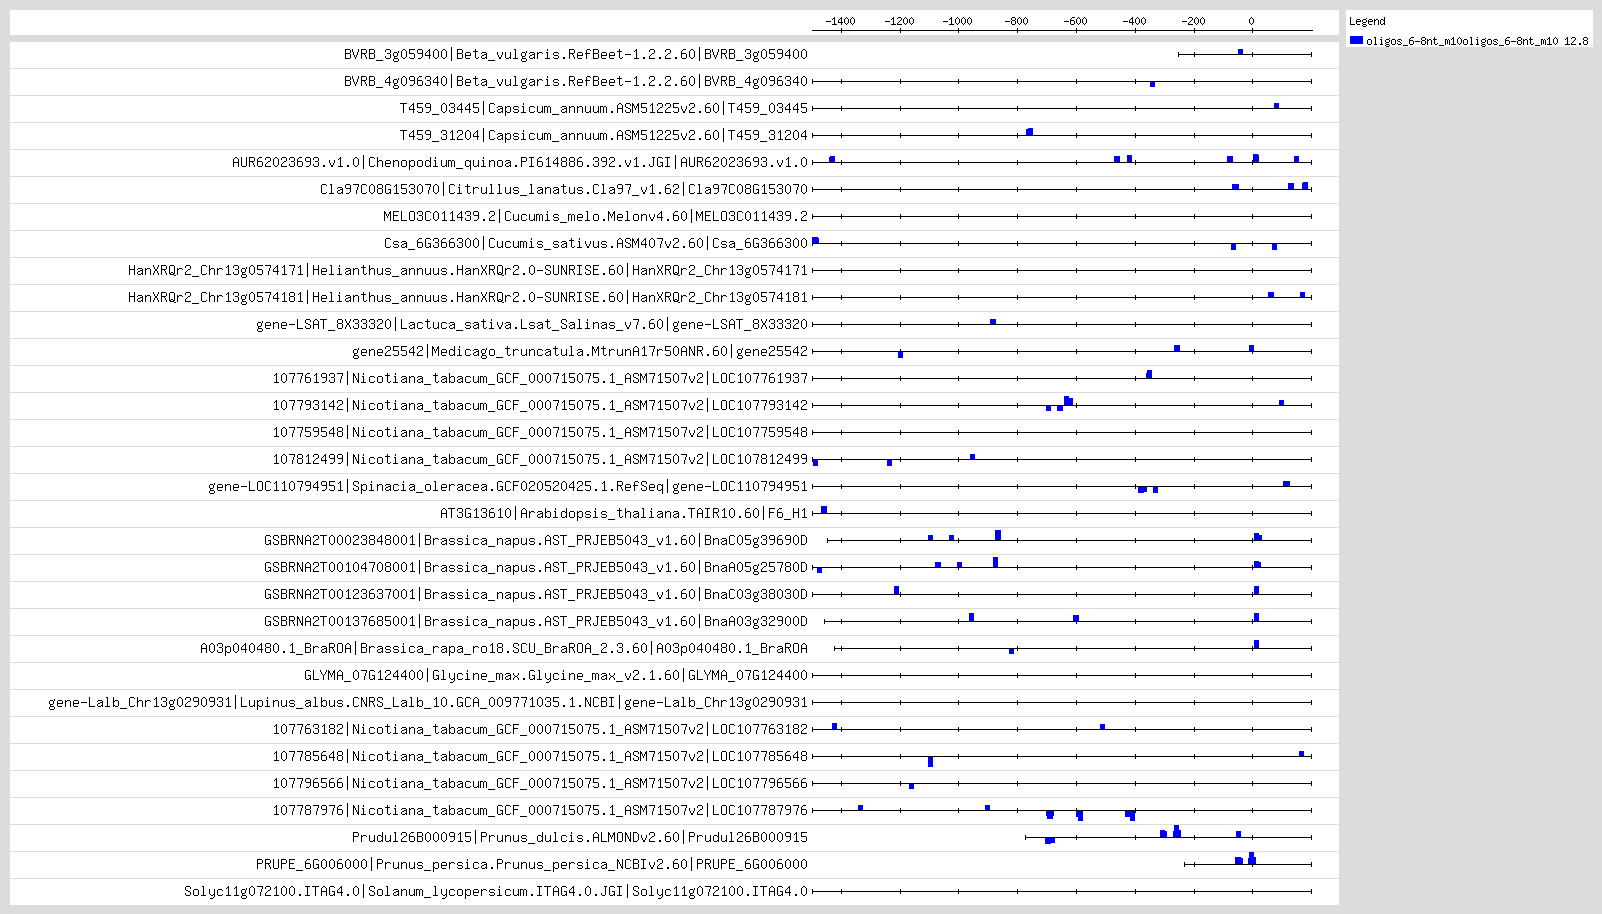Click Csa_6G366300 Cucumis_sativus label
This screenshot has width=1602, height=914.
(x=596, y=243)
